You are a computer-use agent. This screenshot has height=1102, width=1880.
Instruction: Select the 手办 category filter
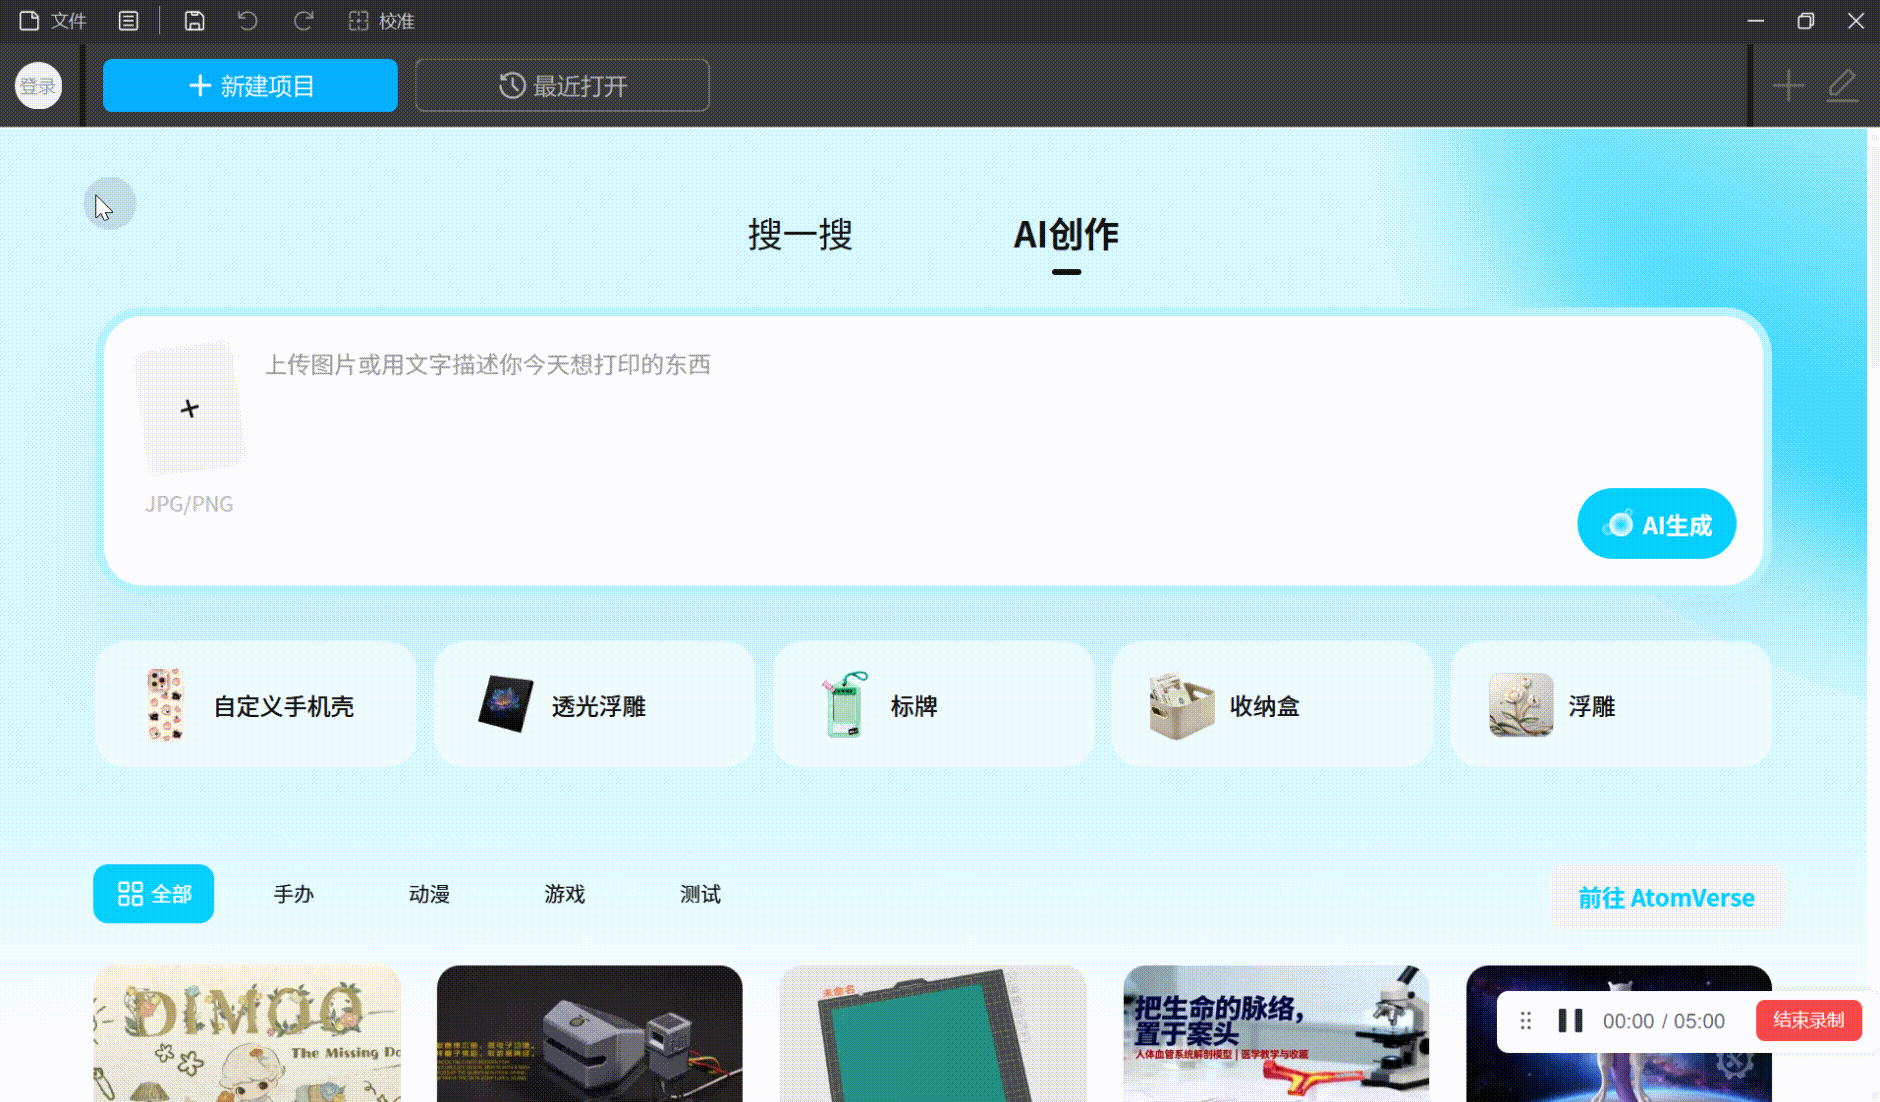click(294, 894)
